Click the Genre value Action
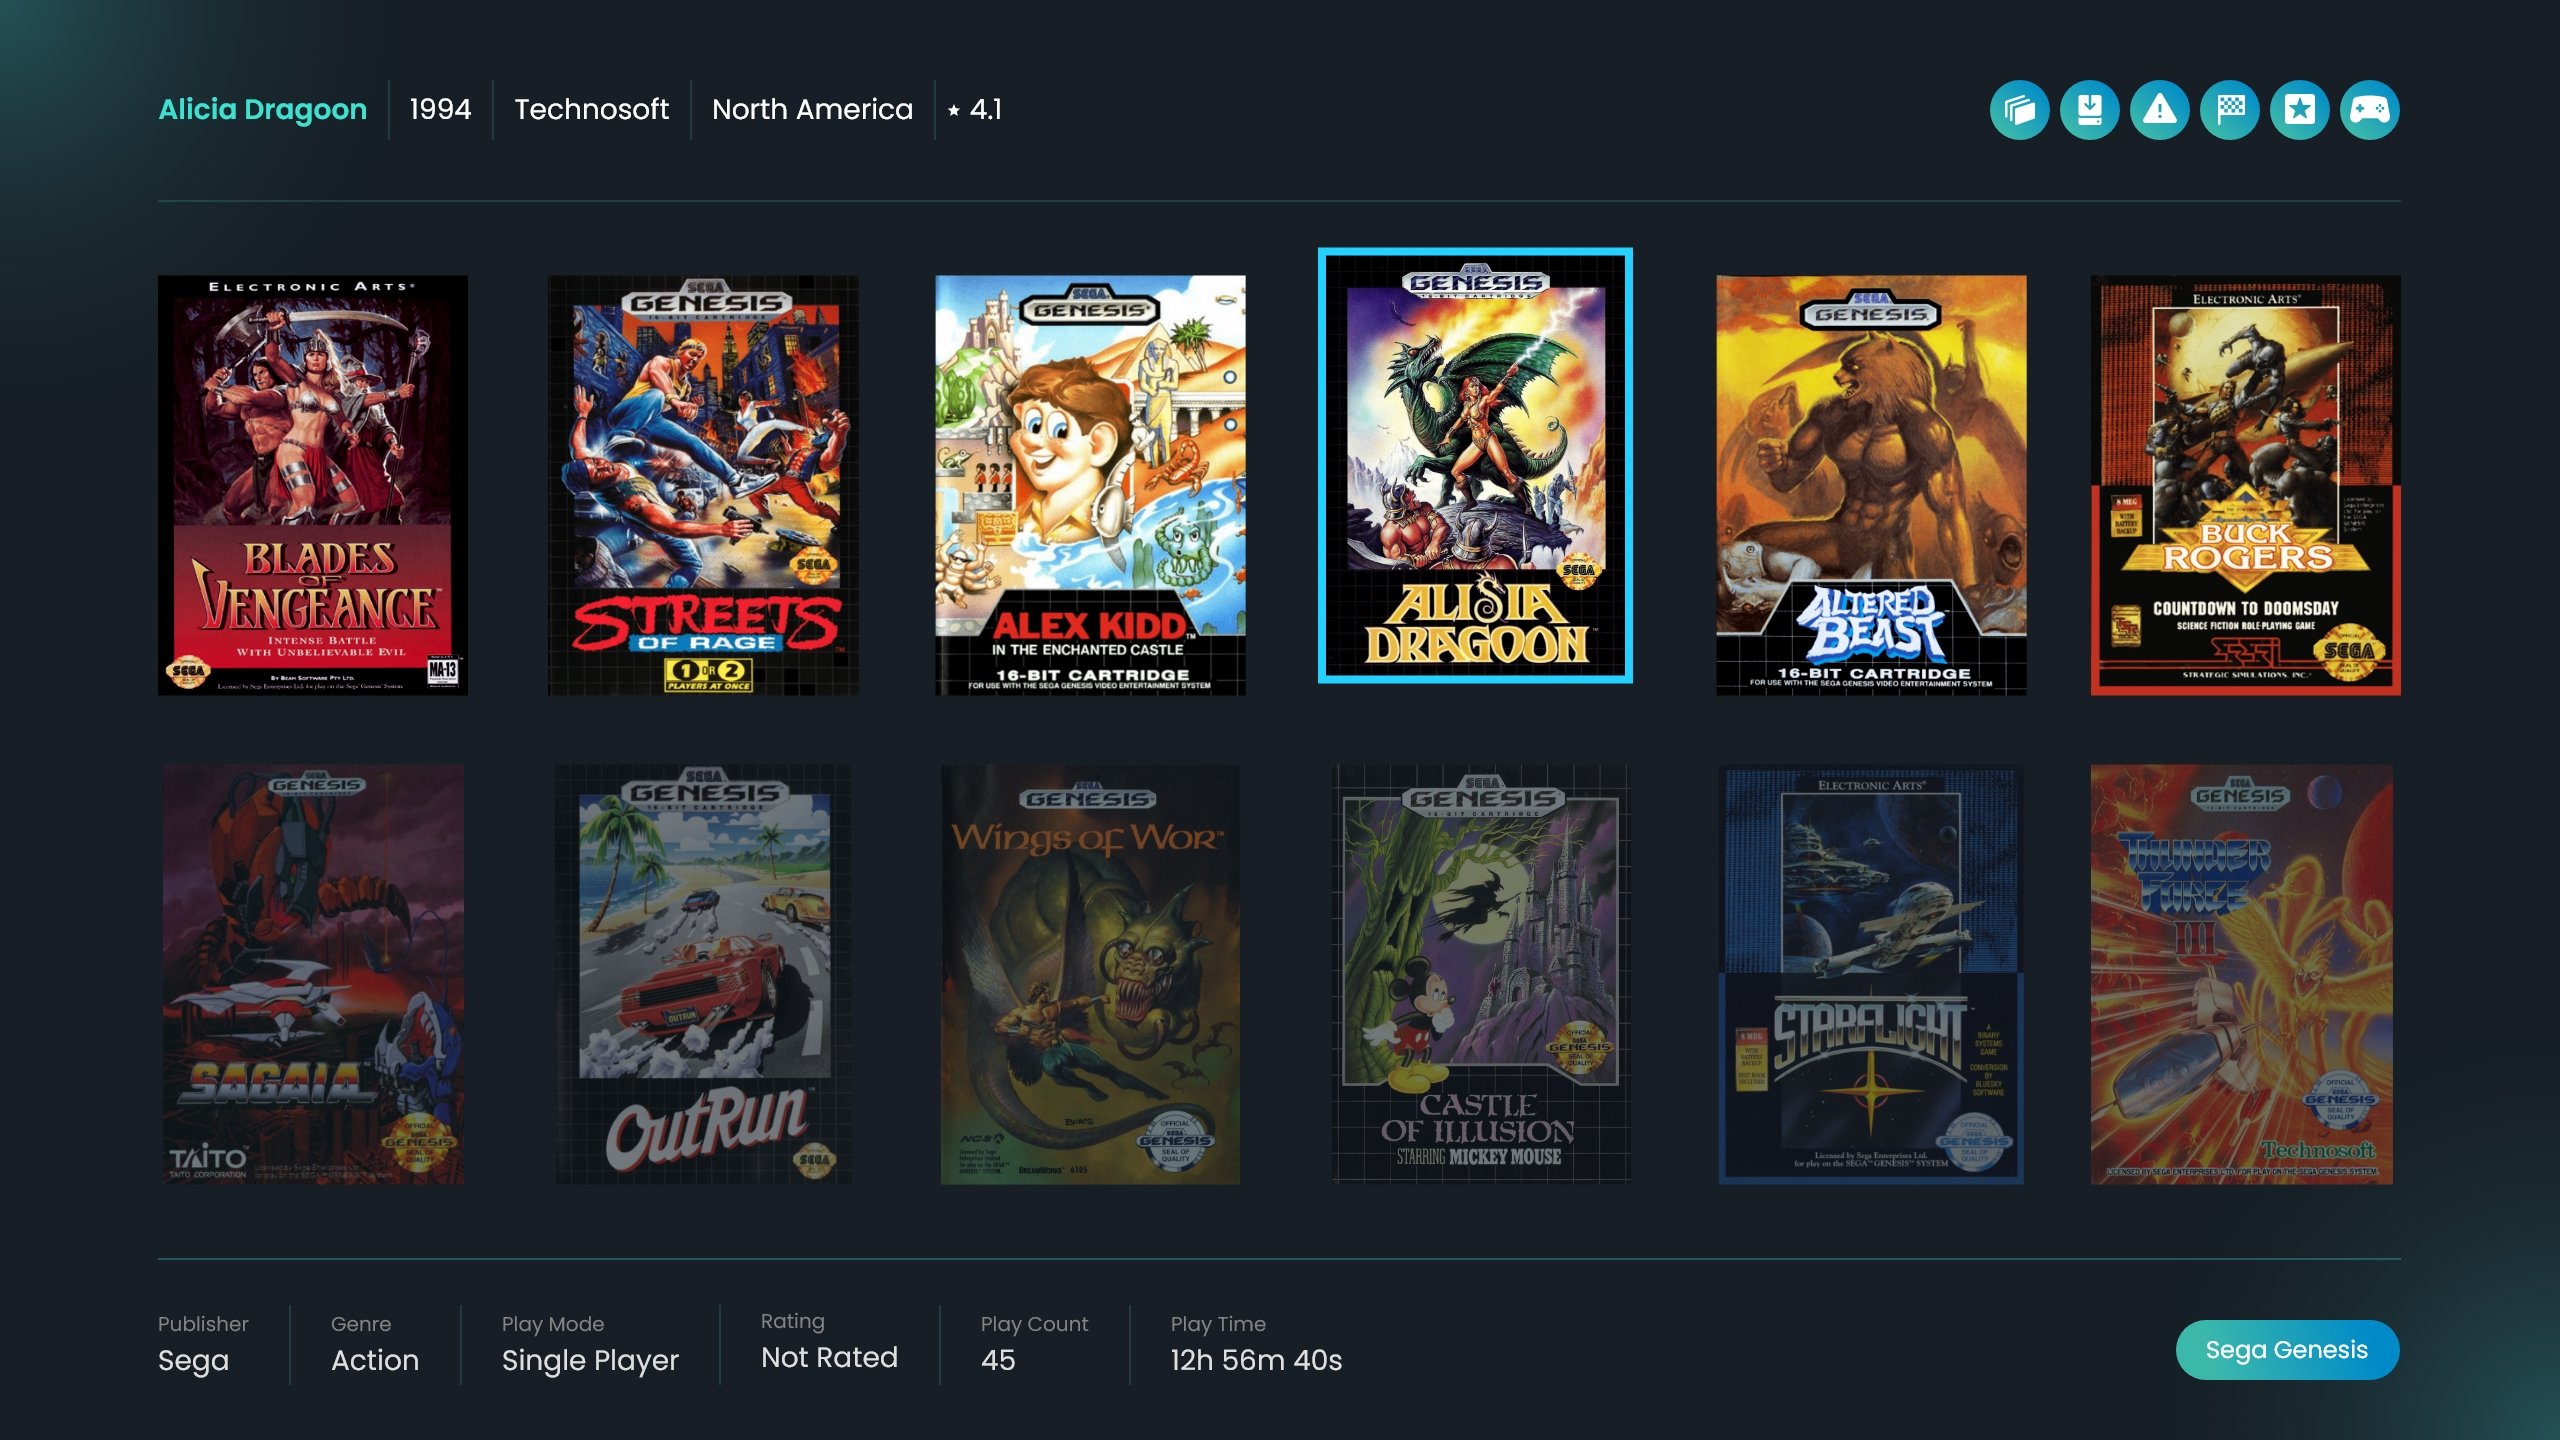Screen dimensions: 2560x1440 (375, 1360)
